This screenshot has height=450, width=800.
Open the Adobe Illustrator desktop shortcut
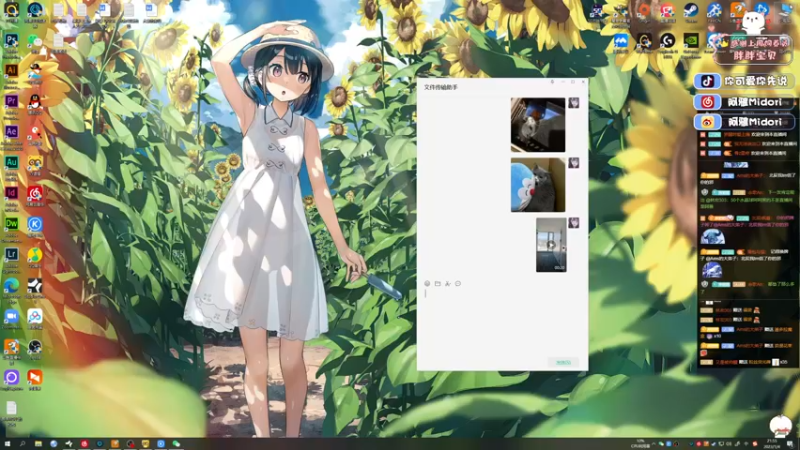click(x=11, y=70)
